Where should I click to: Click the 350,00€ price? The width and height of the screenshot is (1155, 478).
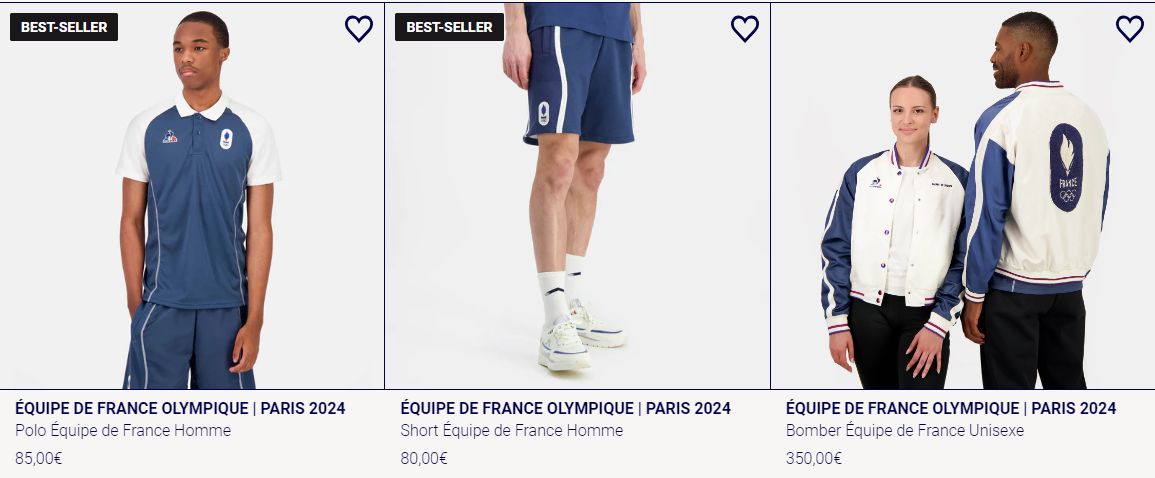tap(813, 459)
